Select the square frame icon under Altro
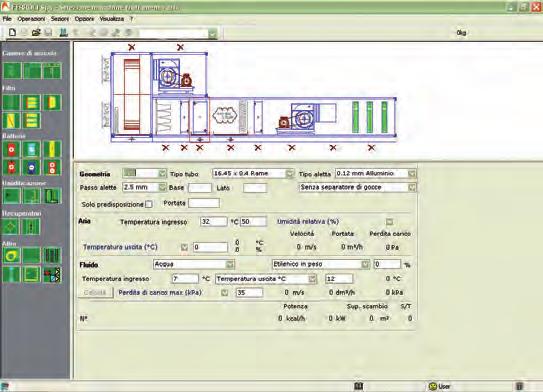This screenshot has width=543, height=392. [32, 274]
